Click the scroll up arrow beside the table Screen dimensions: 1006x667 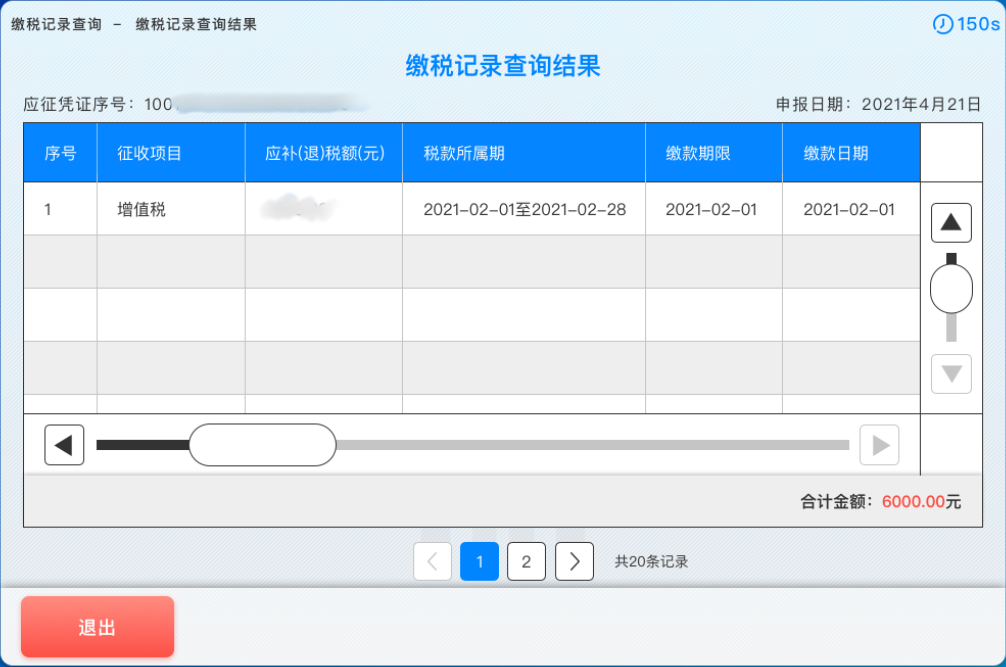click(950, 222)
